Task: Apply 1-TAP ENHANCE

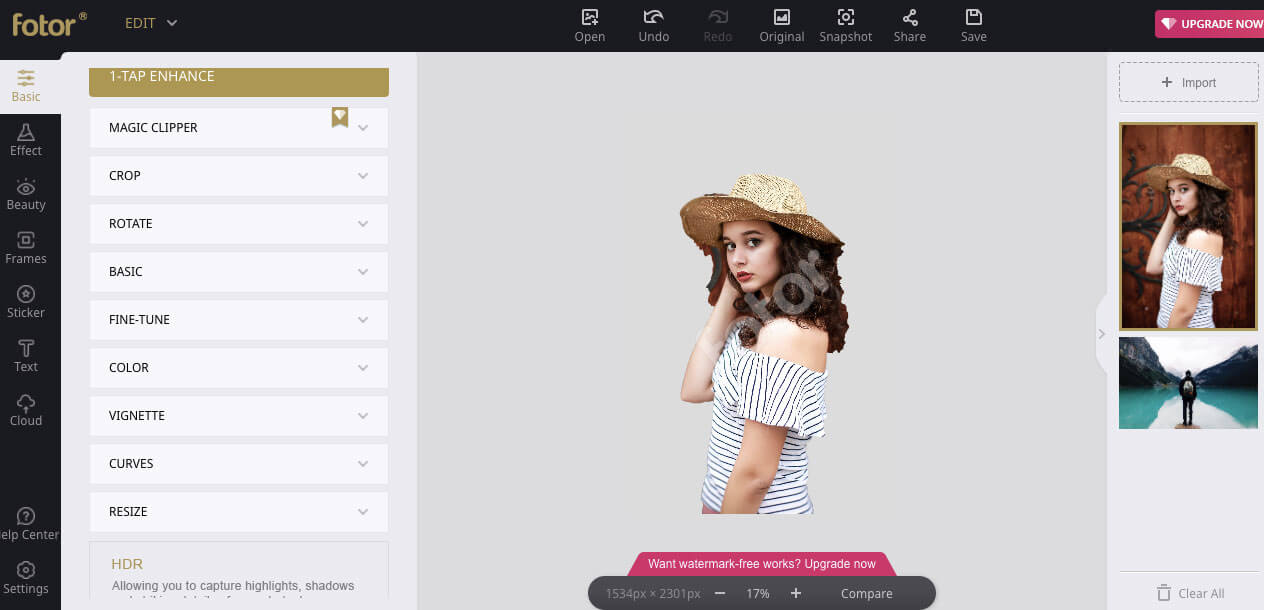Action: point(238,81)
